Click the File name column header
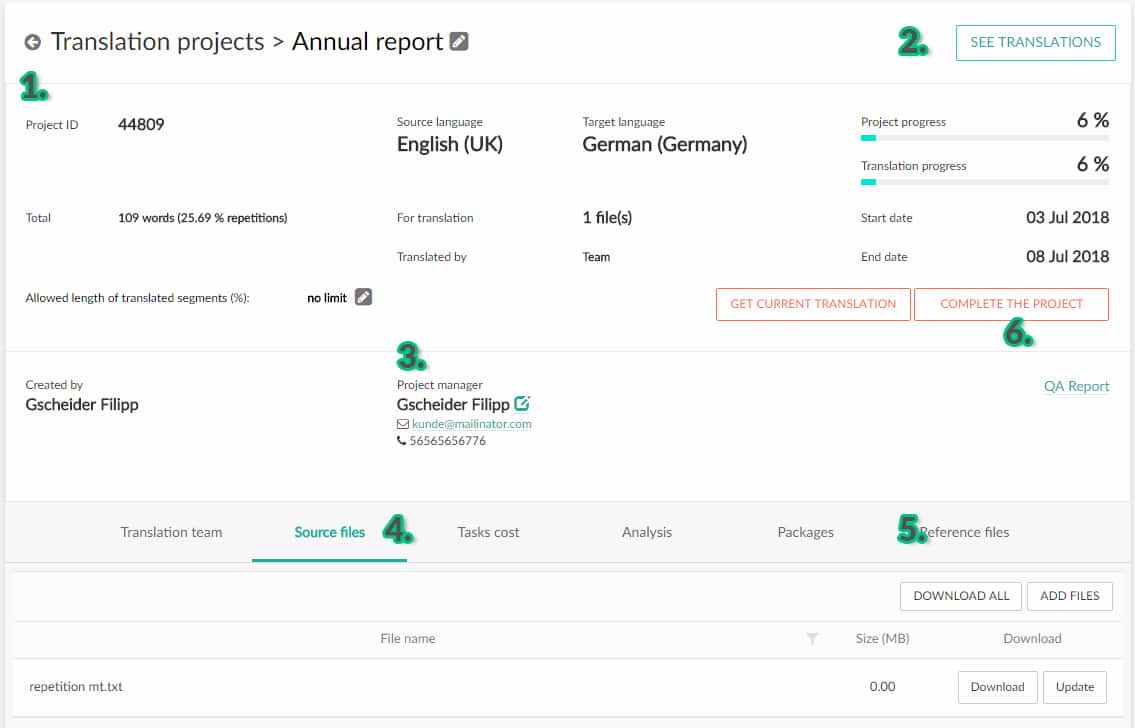 (x=408, y=639)
